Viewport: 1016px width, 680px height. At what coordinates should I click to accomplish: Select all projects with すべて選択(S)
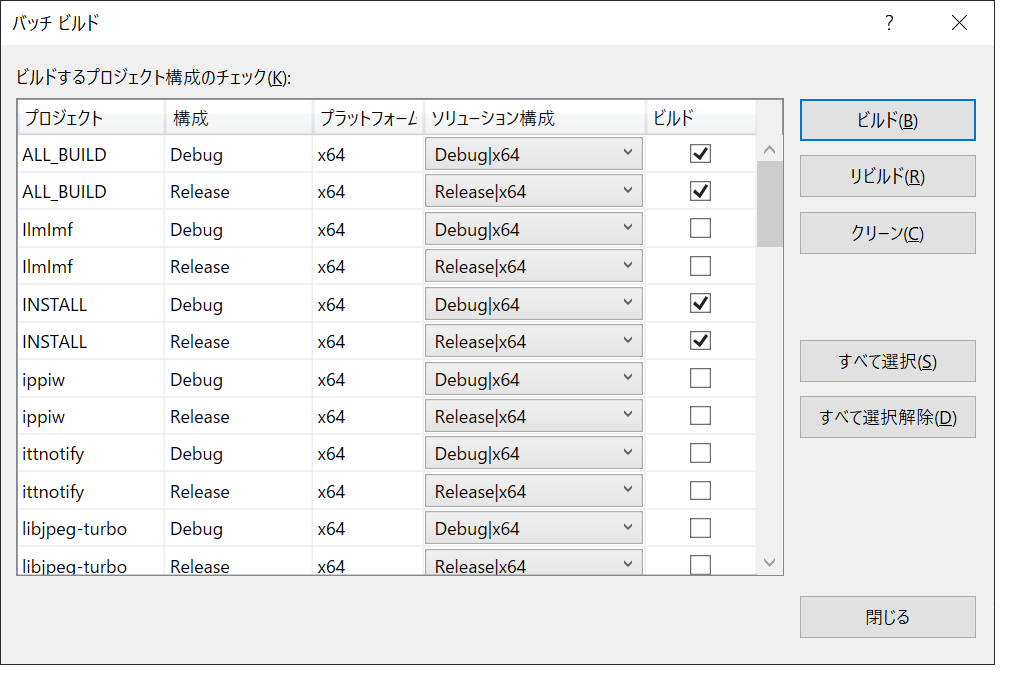887,360
